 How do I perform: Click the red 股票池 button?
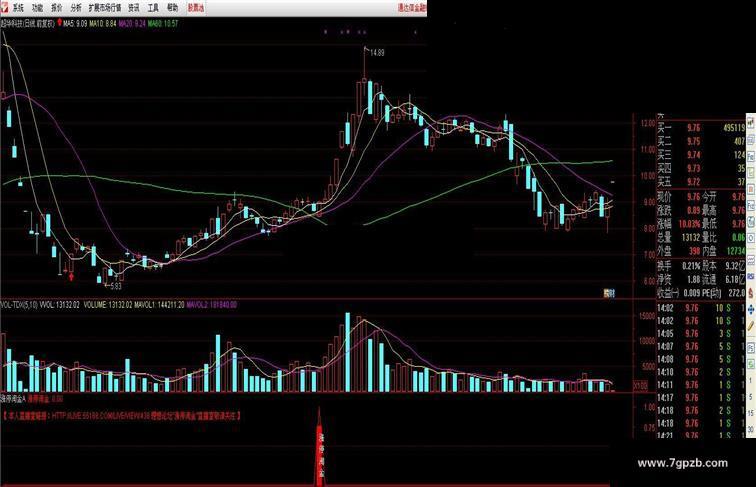[196, 8]
